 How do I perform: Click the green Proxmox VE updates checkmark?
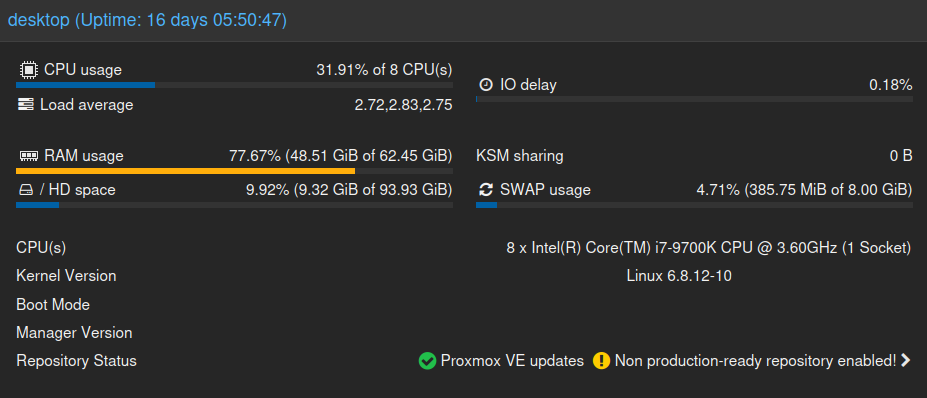427,361
